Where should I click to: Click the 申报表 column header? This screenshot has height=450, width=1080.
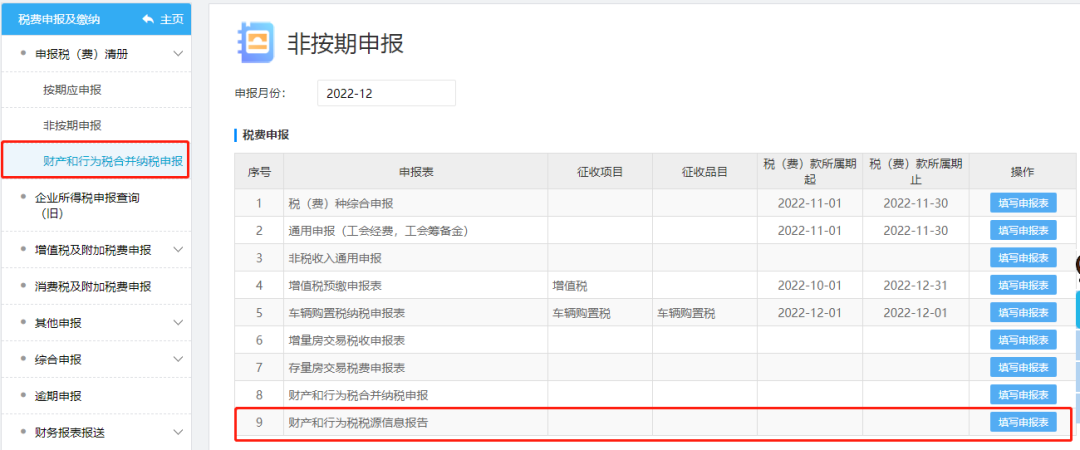(415, 172)
